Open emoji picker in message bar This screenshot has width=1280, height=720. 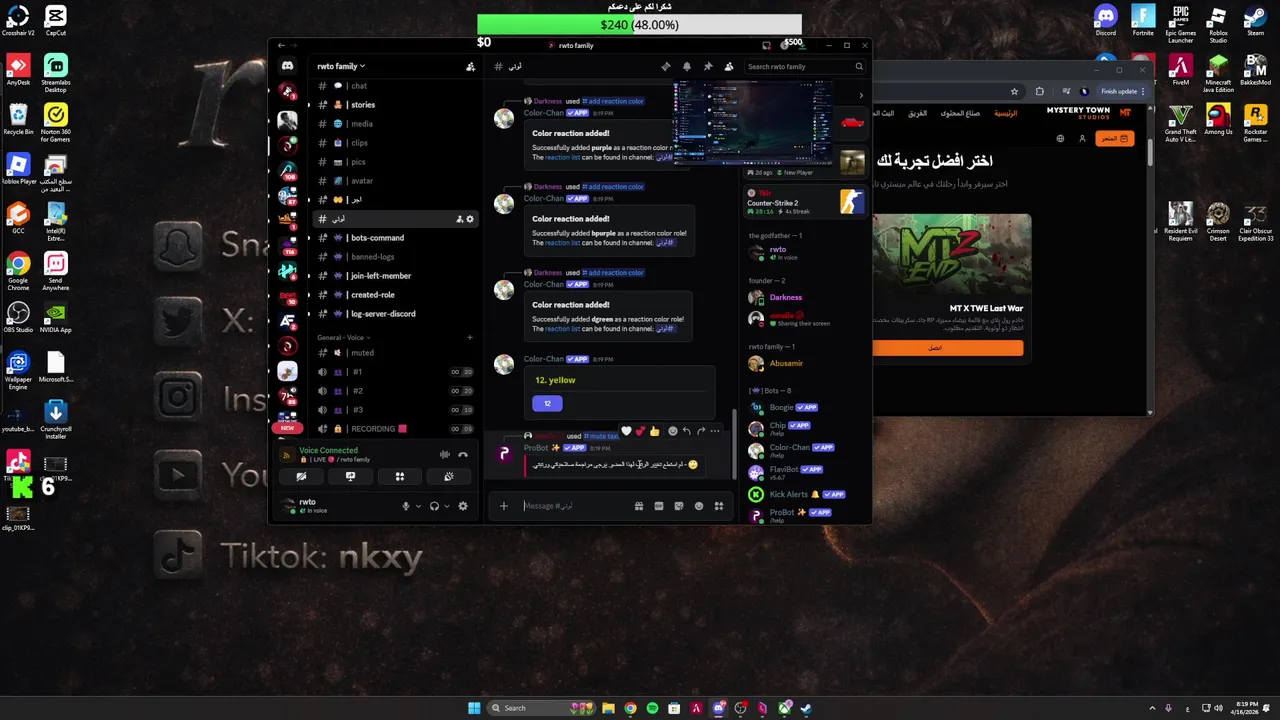pyautogui.click(x=699, y=506)
